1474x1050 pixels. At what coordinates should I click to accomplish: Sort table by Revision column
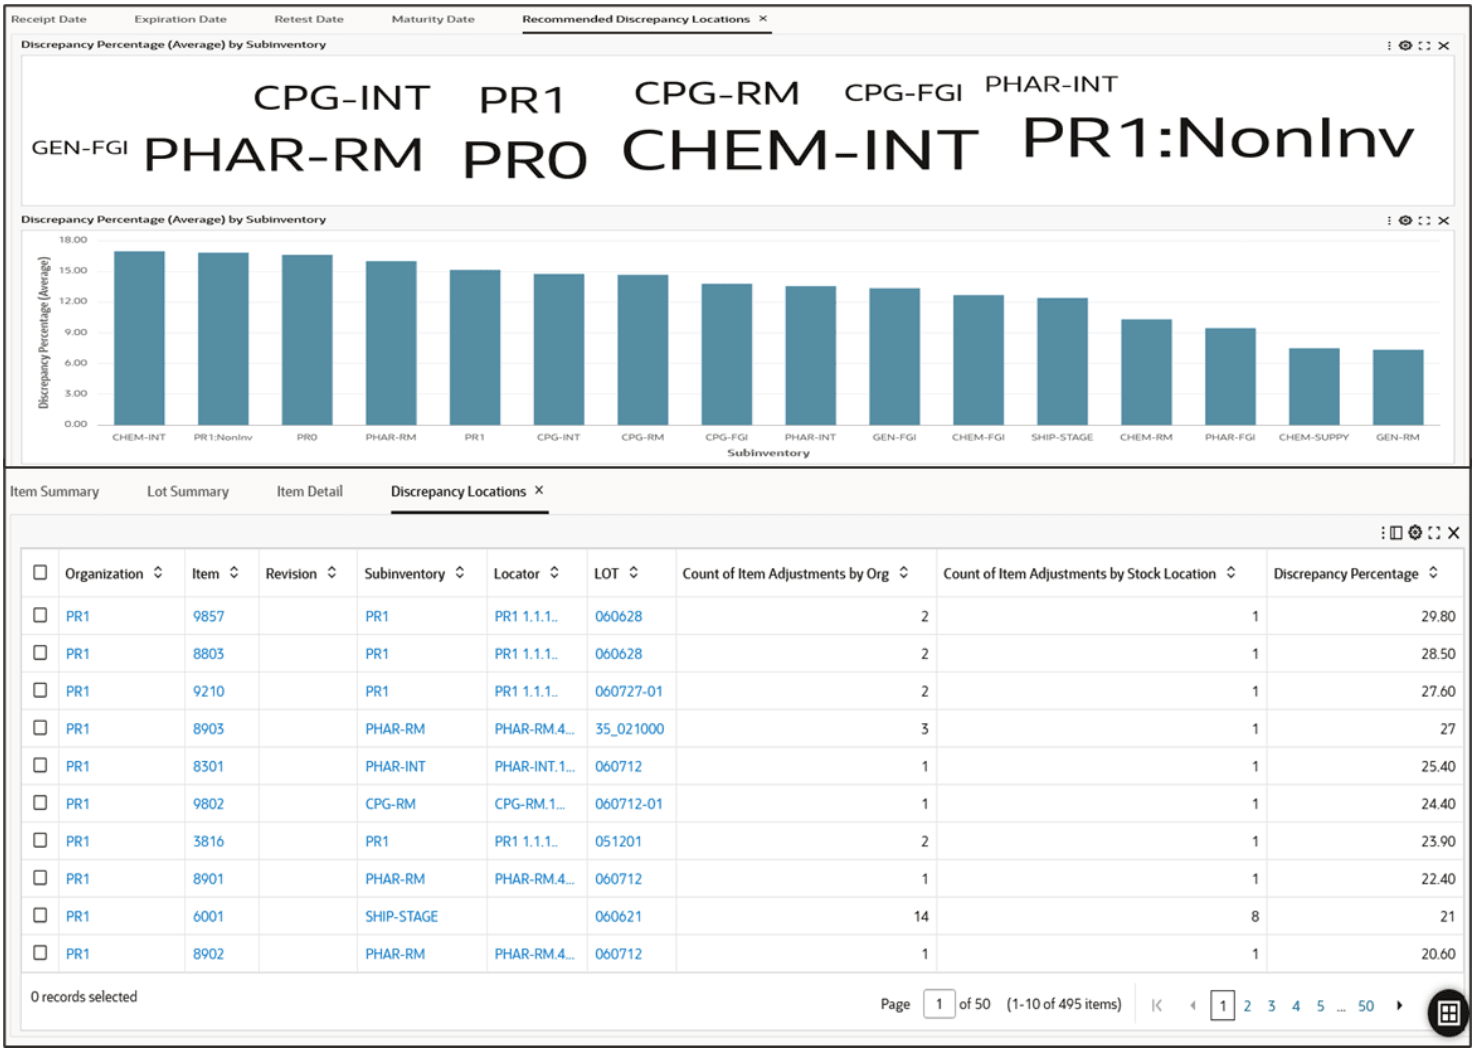click(x=332, y=573)
